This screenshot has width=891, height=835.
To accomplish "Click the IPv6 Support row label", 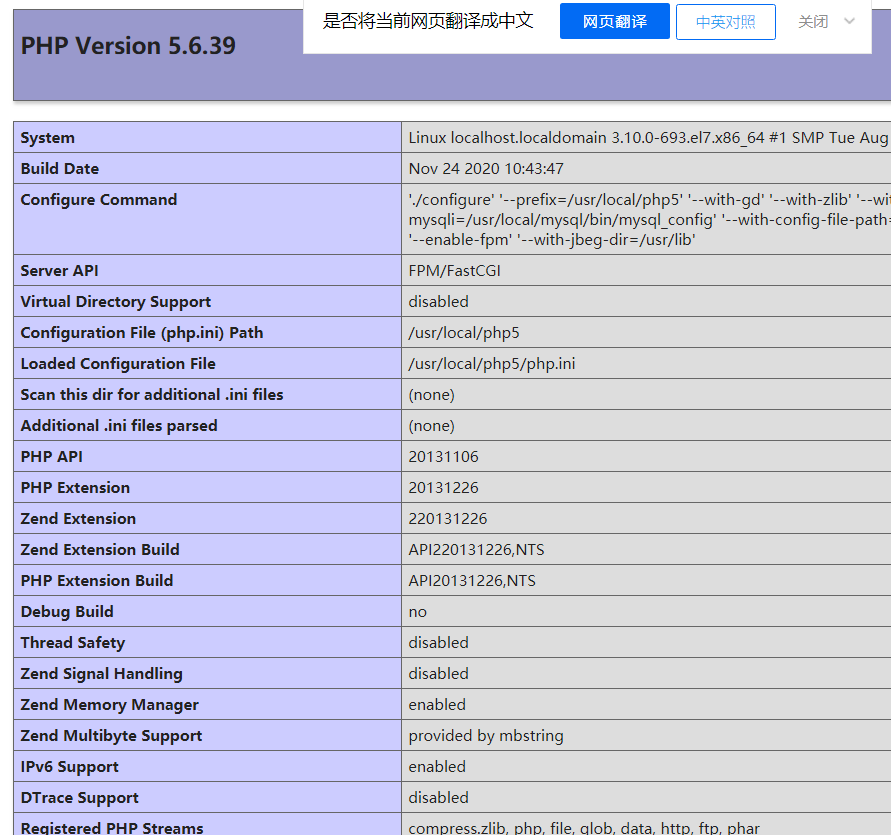I will (69, 767).
